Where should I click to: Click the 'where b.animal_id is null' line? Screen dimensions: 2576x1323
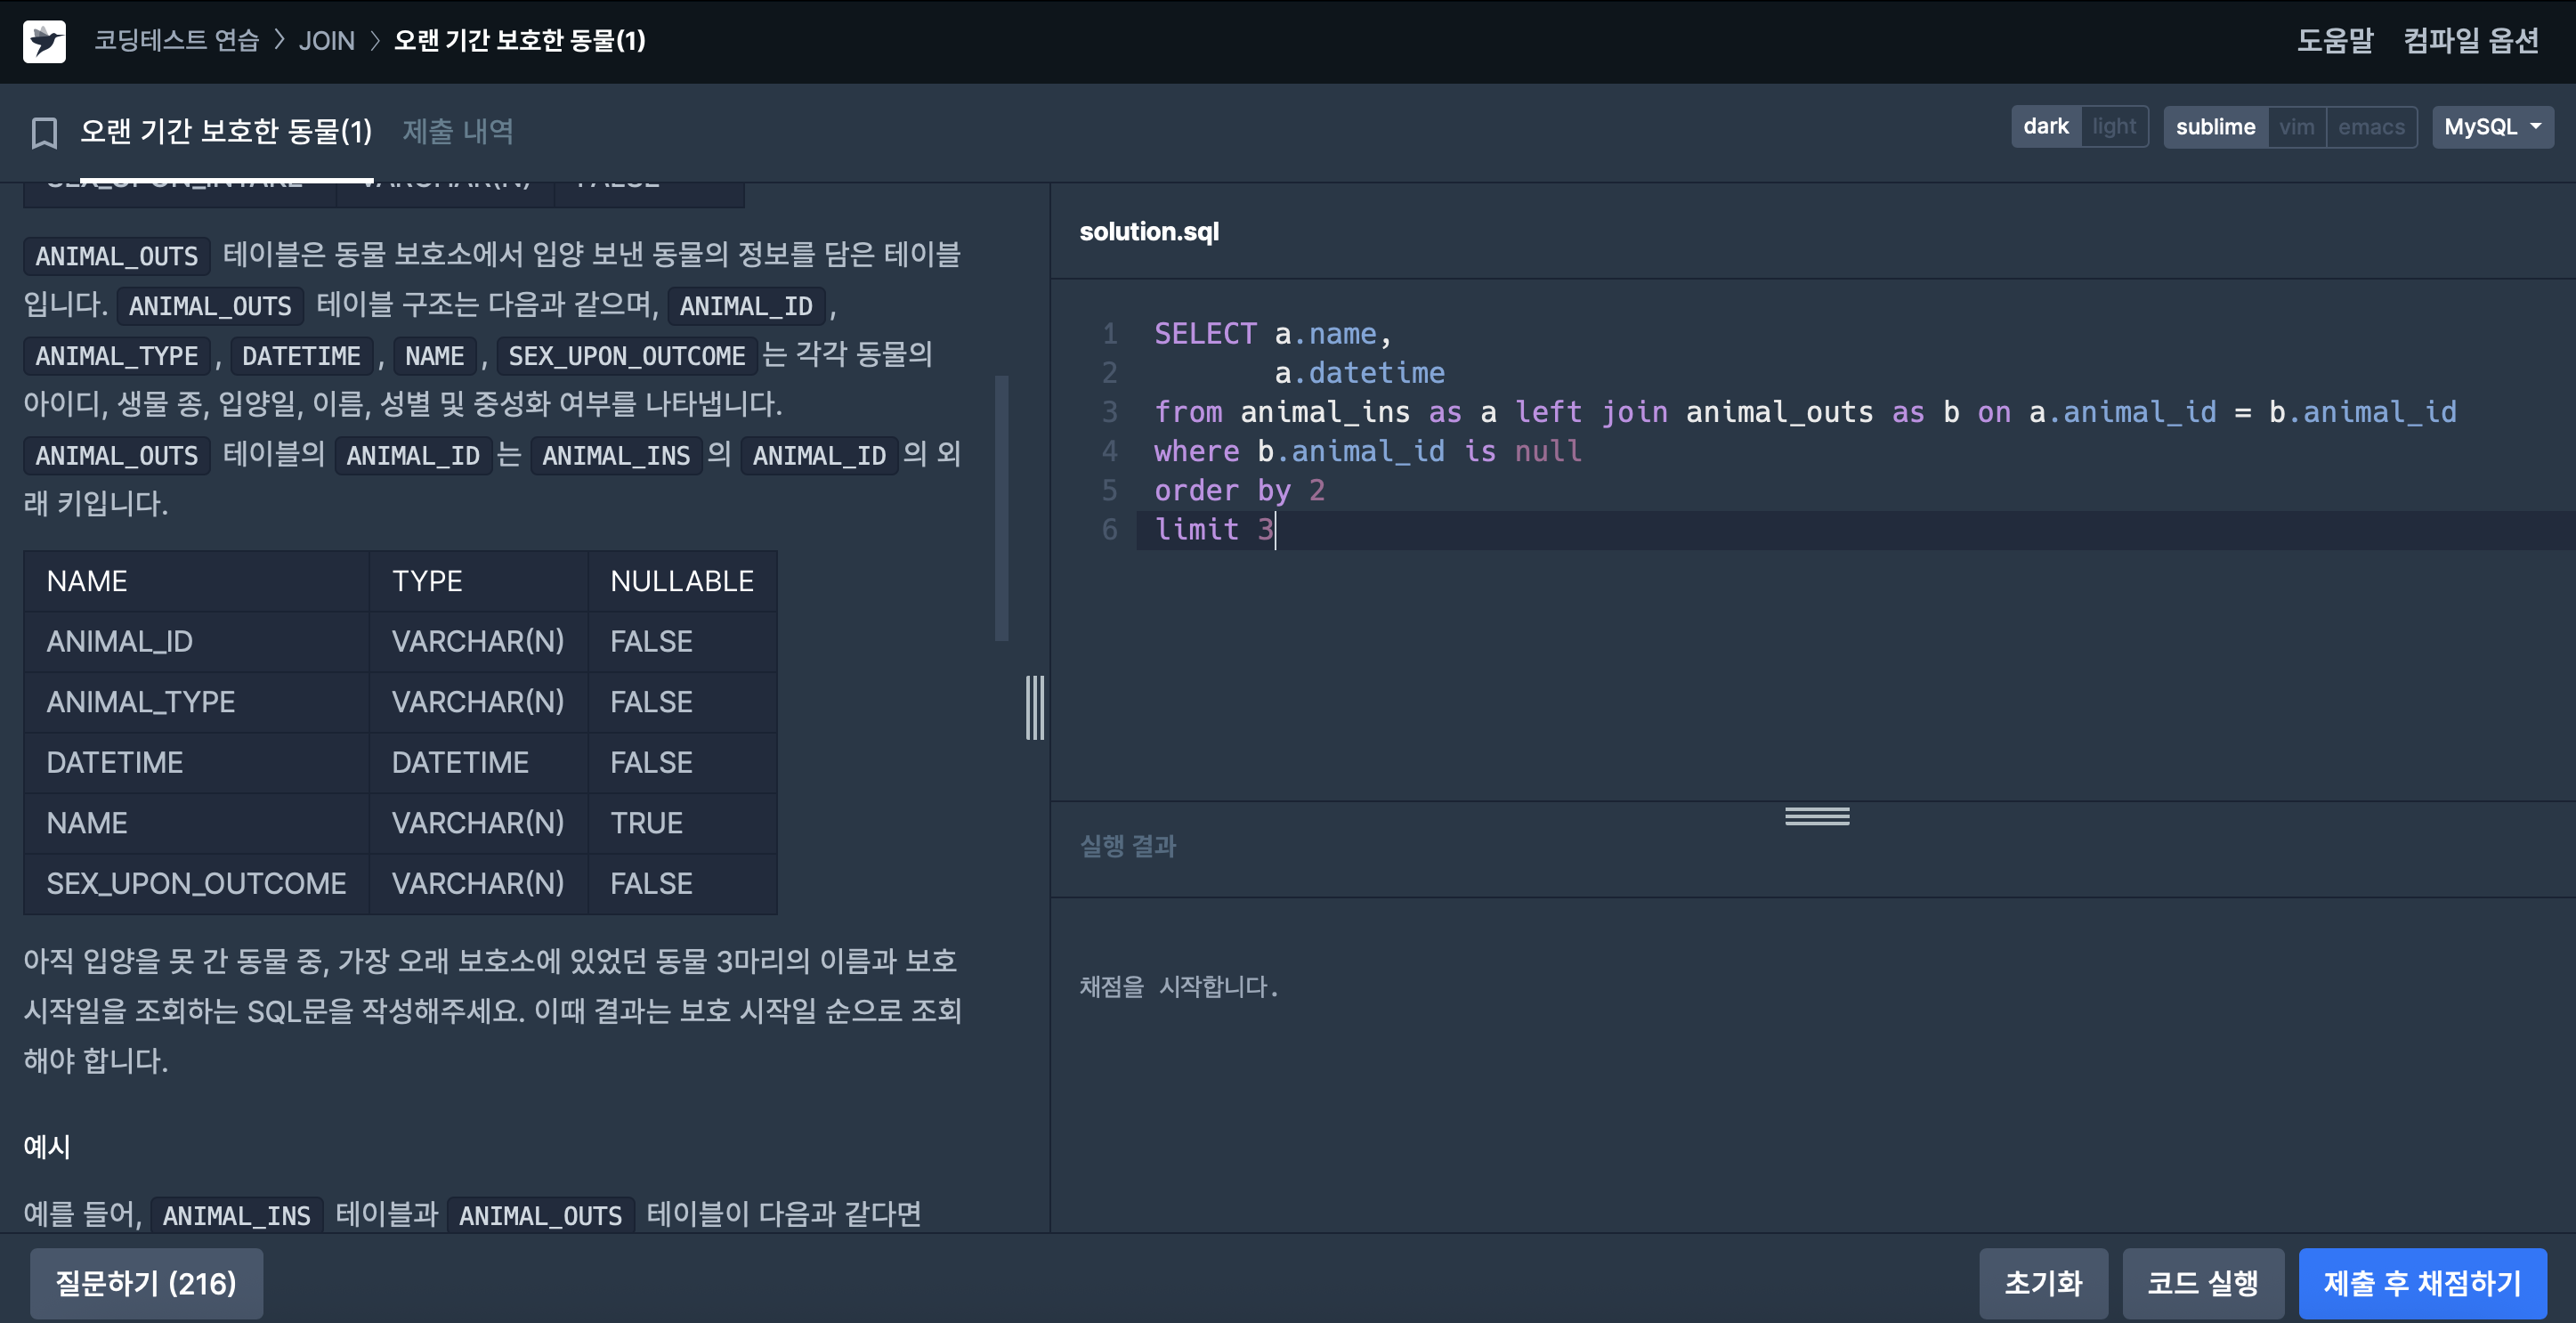point(1368,451)
